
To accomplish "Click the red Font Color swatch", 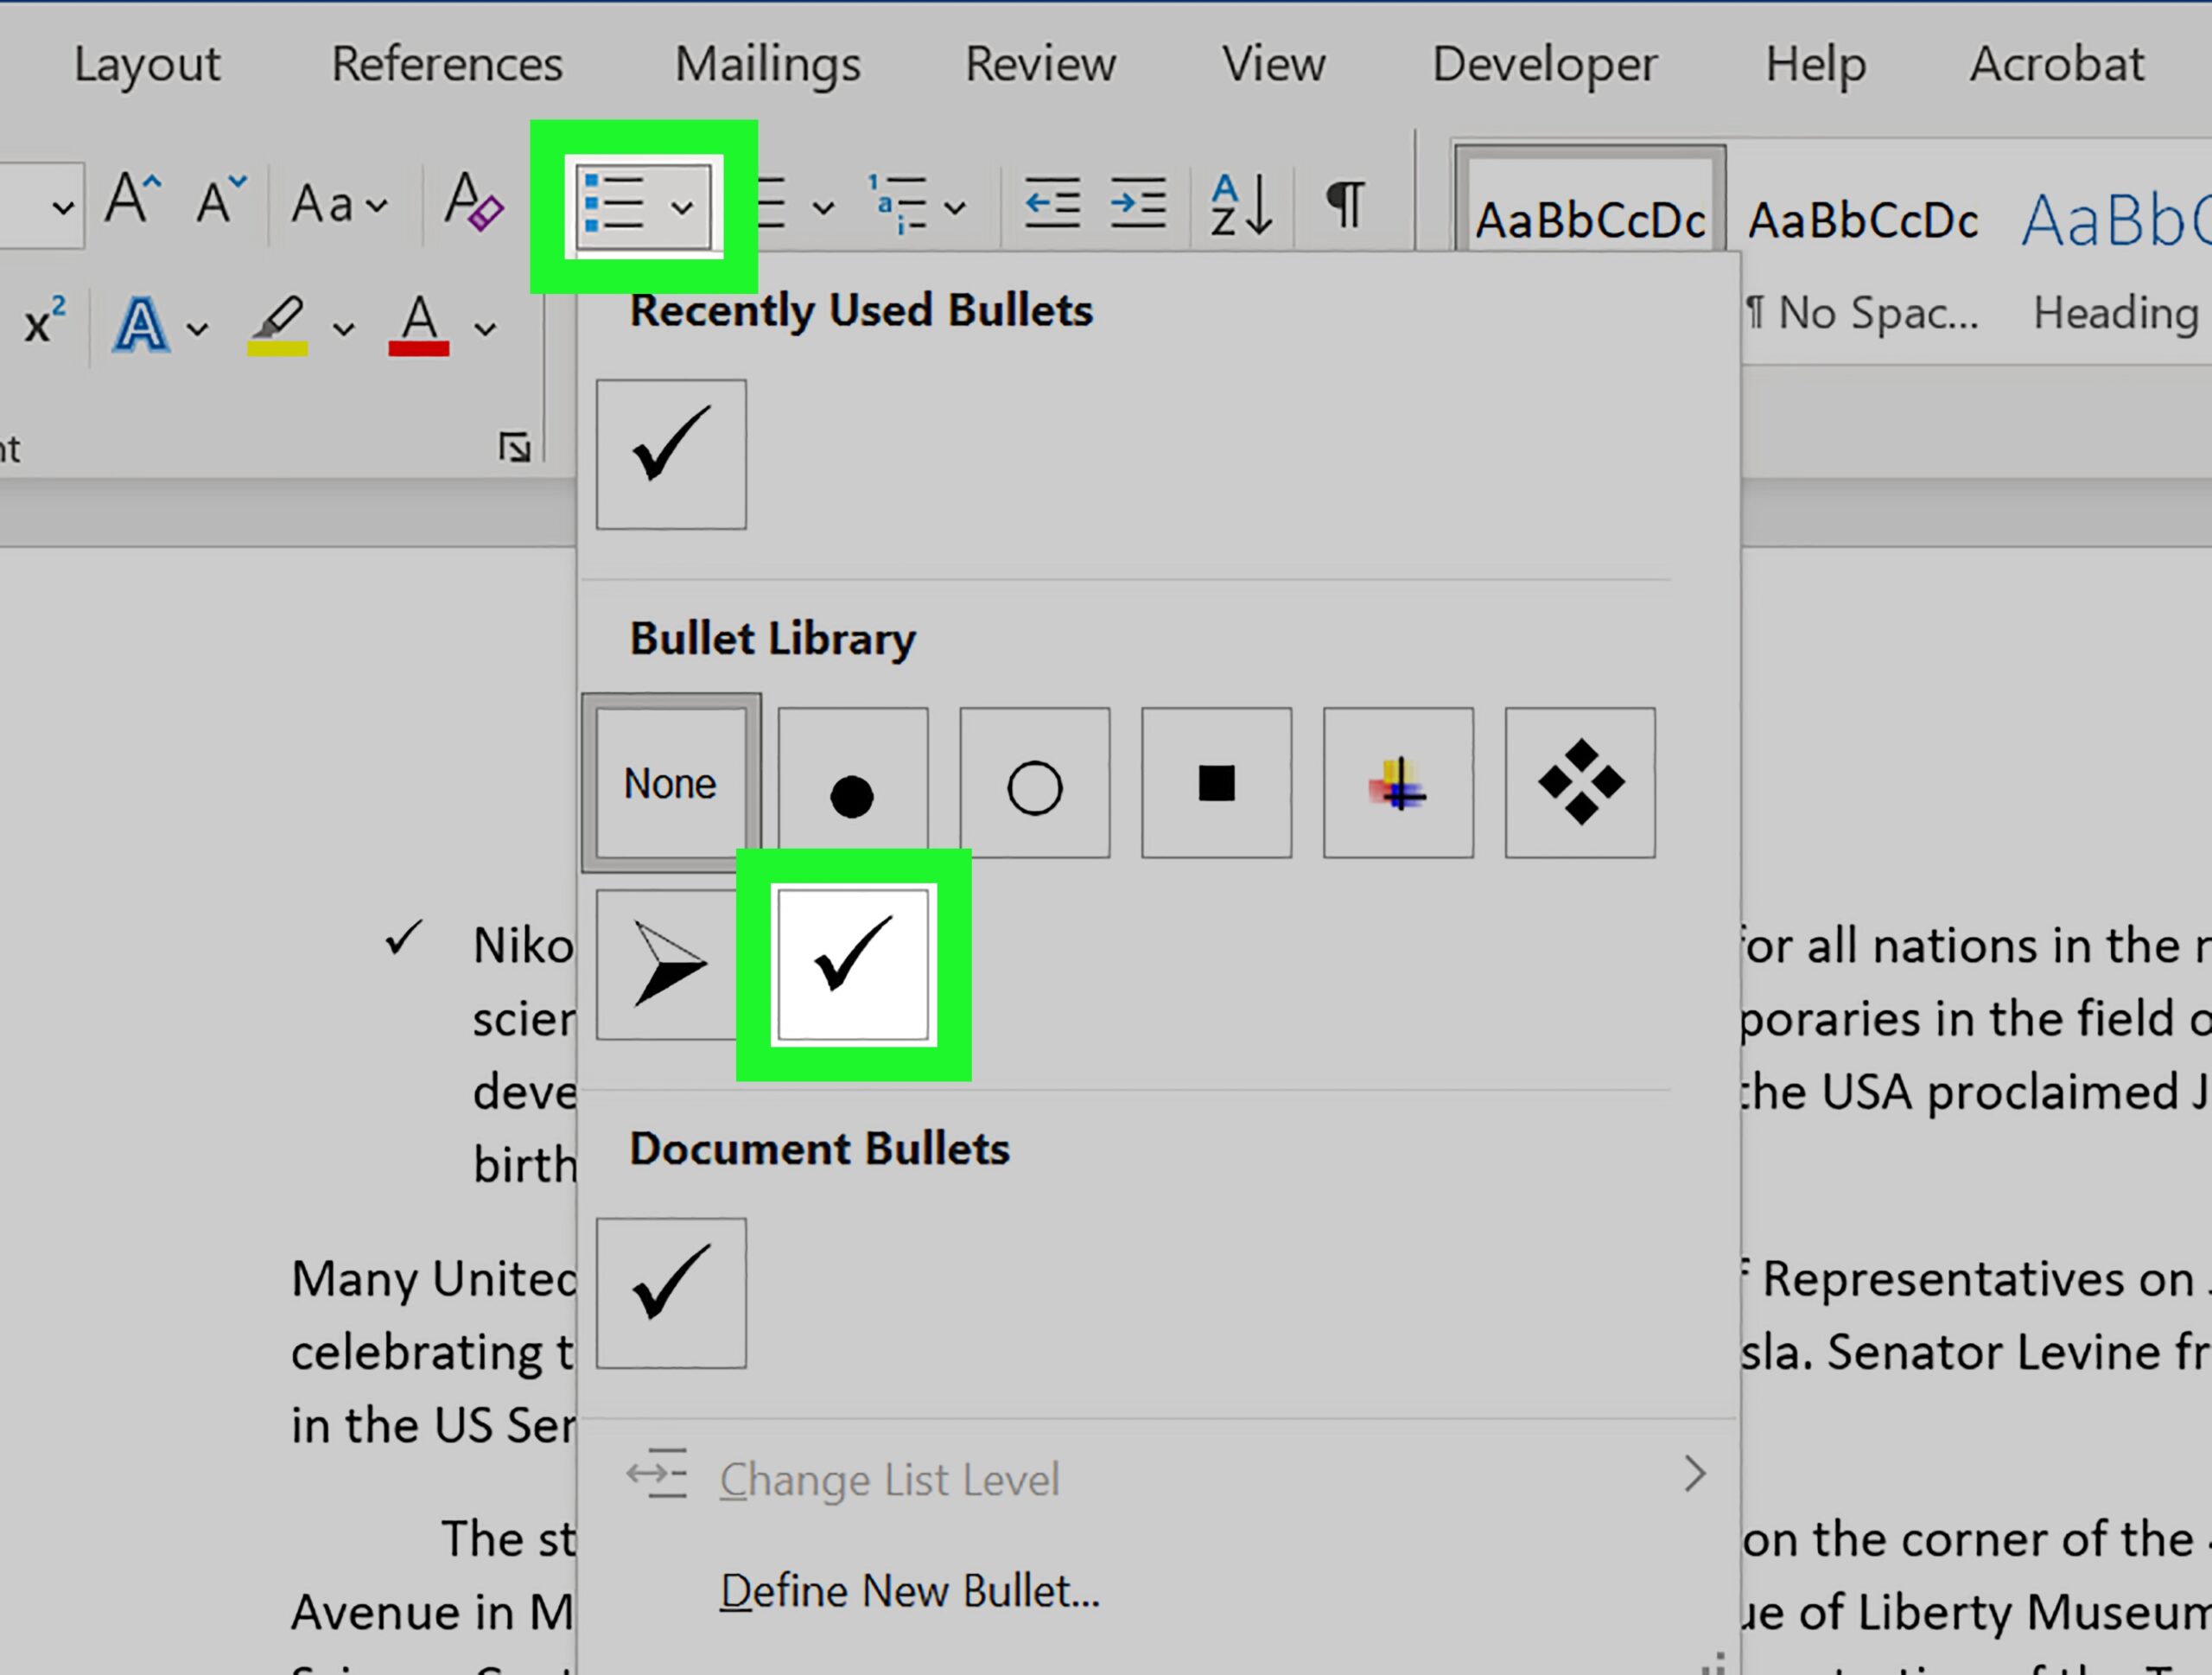I will [420, 325].
